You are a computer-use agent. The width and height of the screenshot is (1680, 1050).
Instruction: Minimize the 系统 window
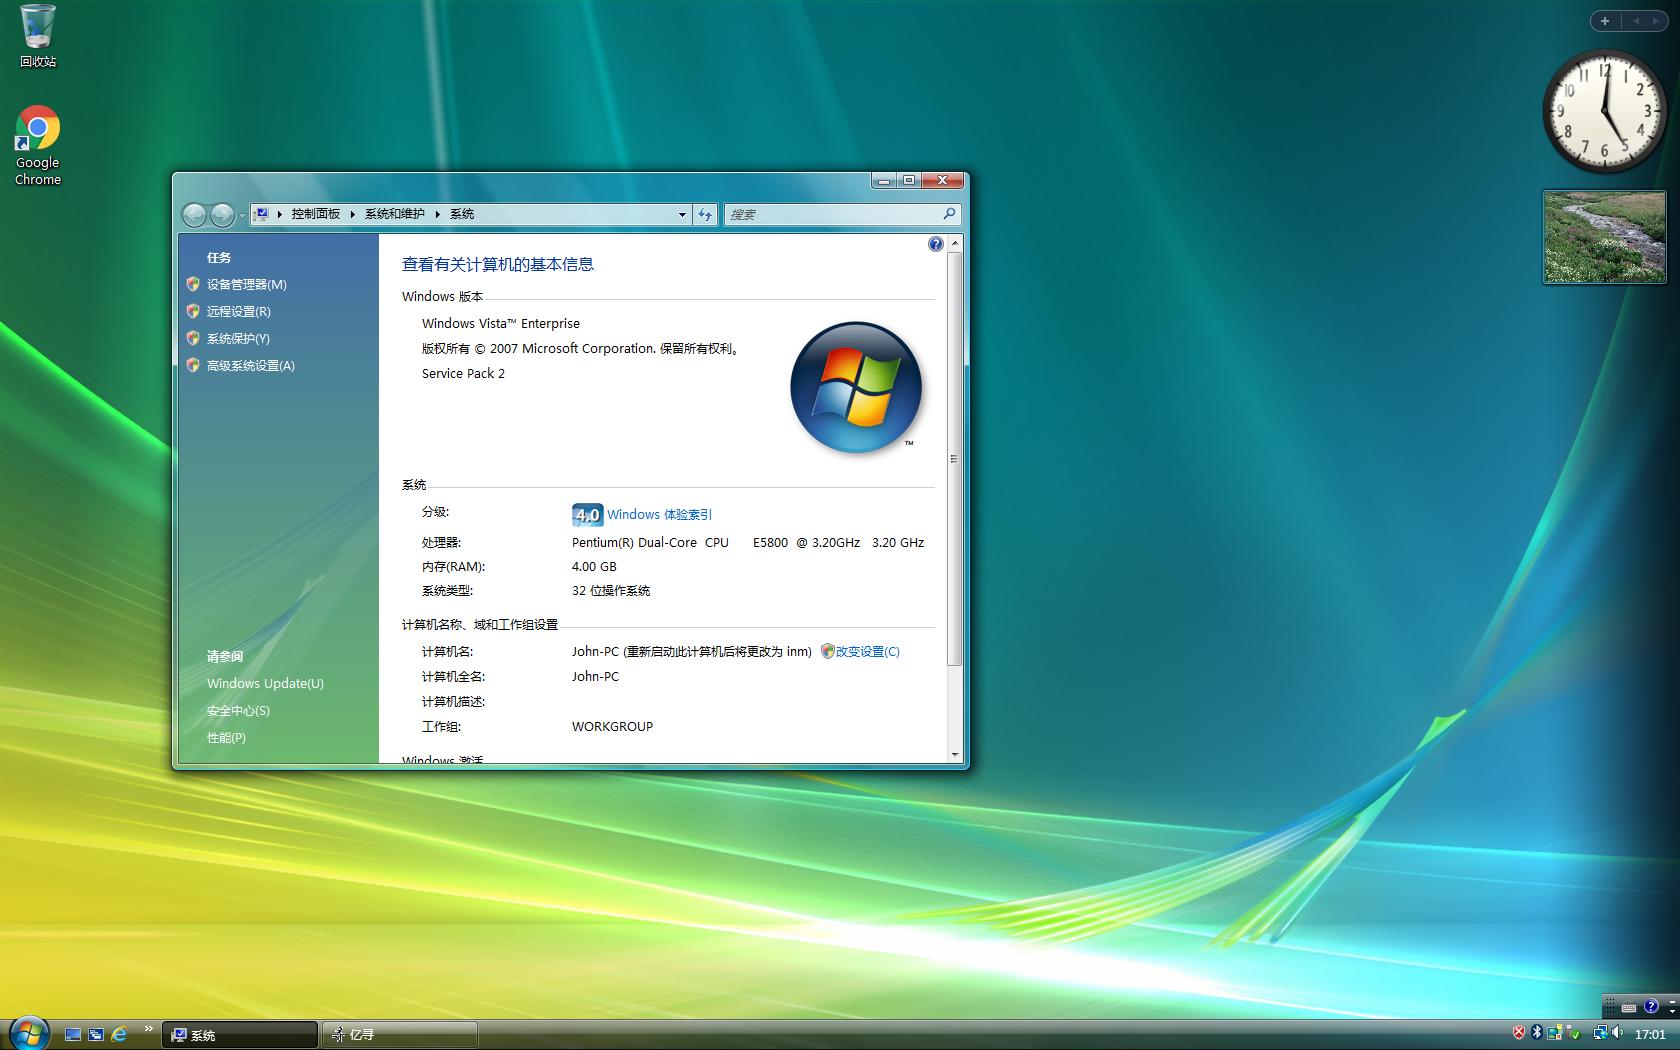(883, 181)
